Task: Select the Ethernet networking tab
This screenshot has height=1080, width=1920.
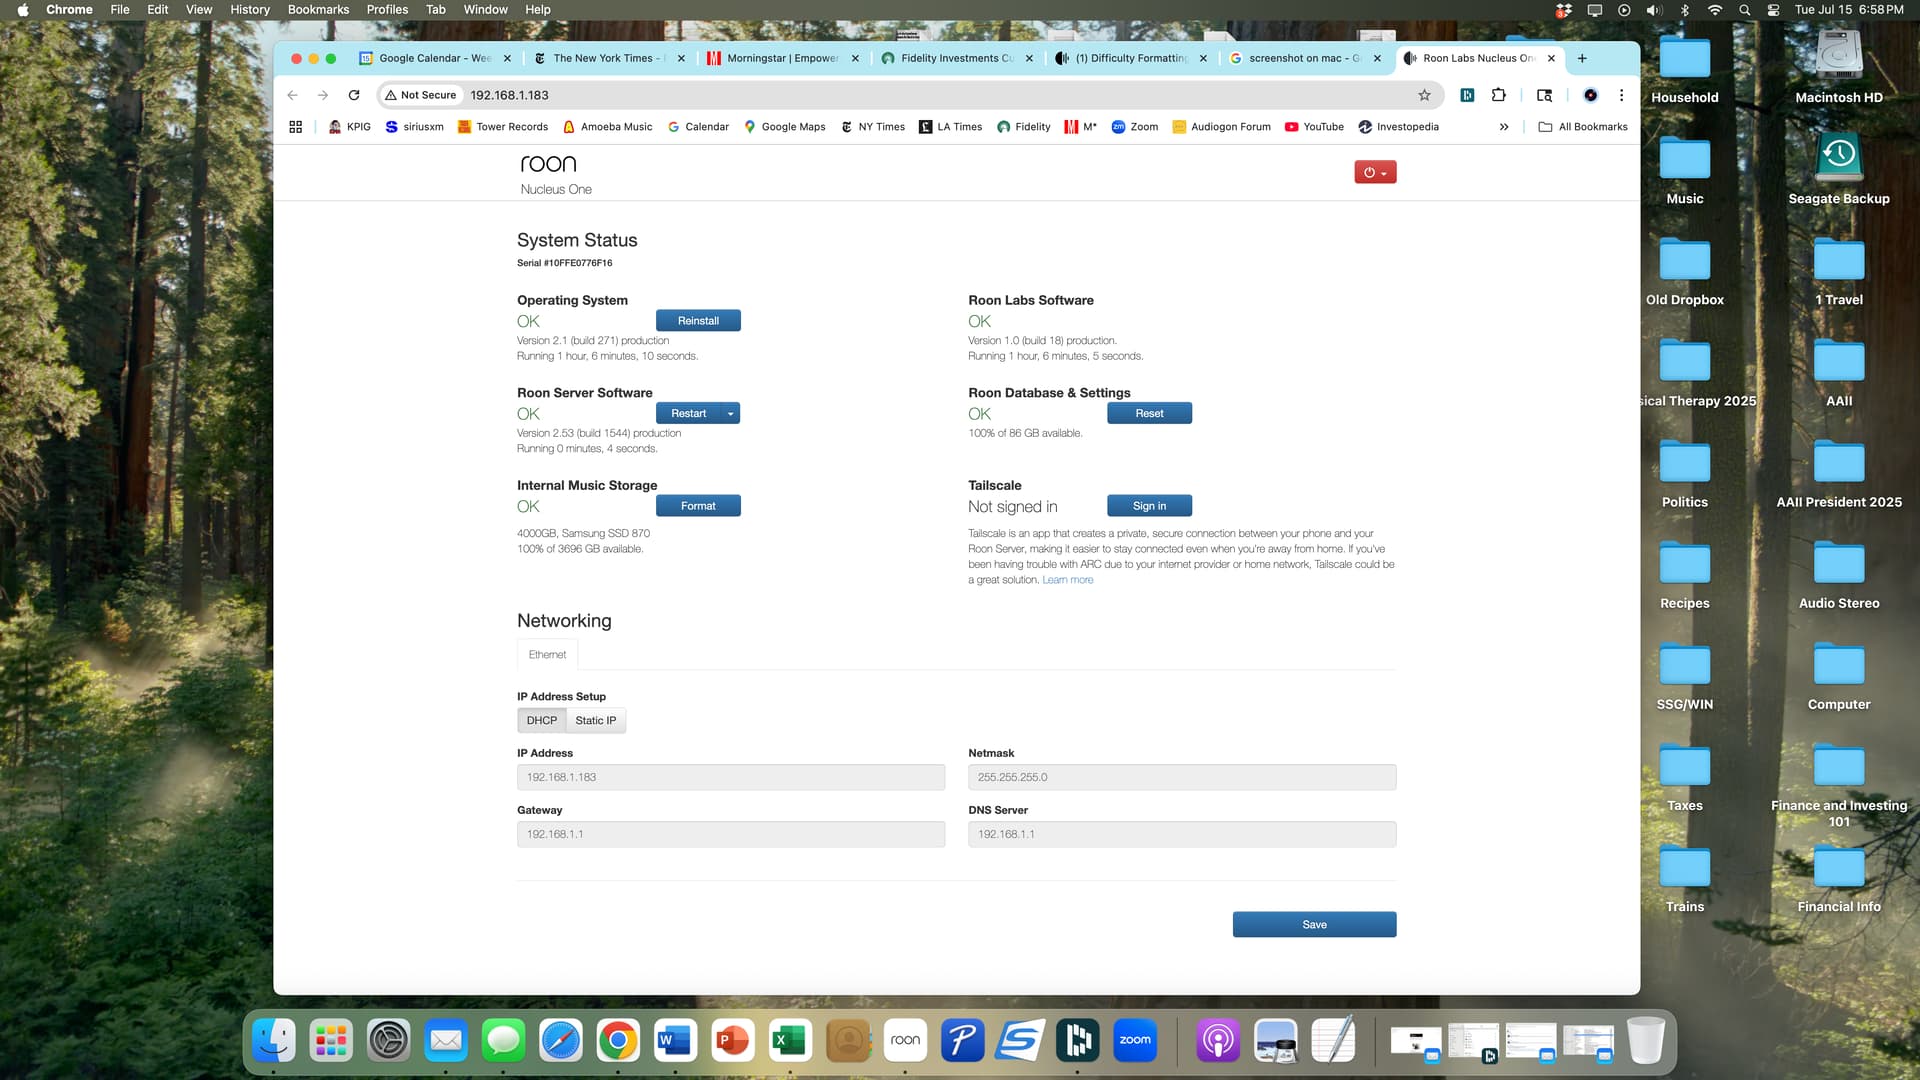Action: coord(547,655)
